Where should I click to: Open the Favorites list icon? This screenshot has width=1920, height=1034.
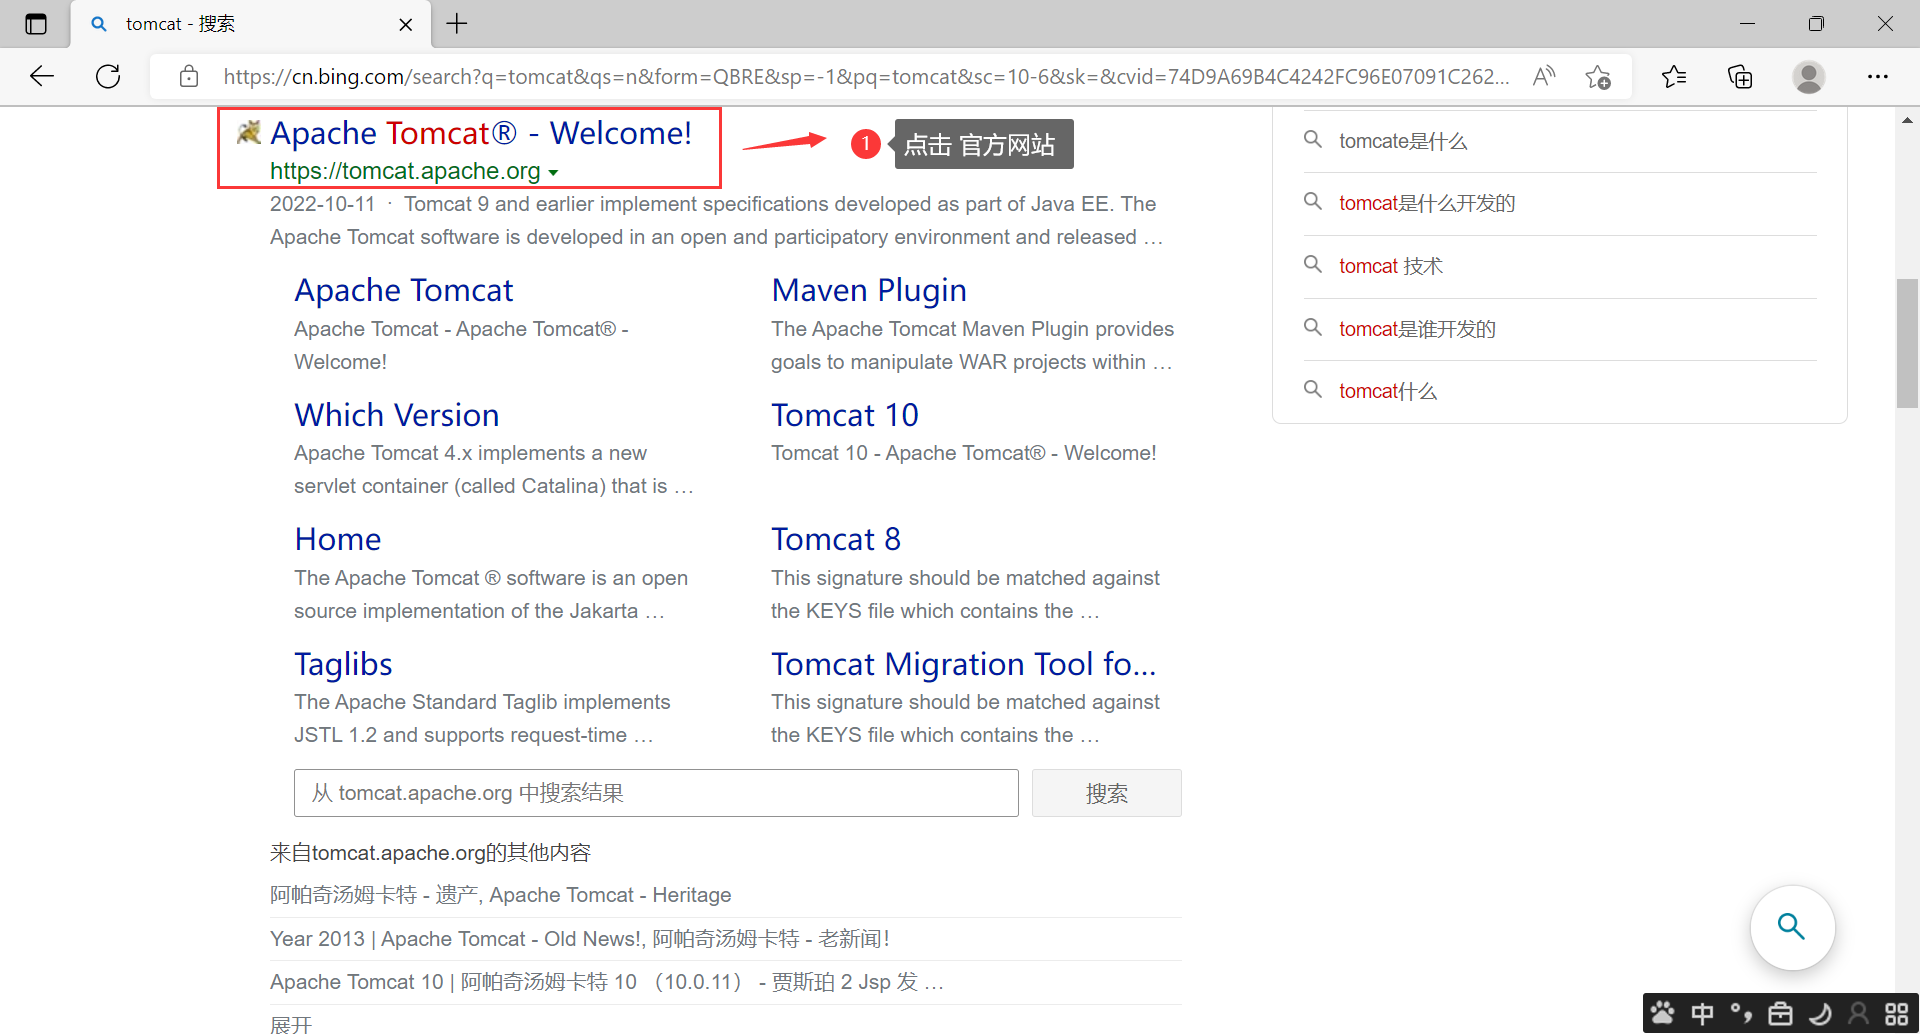coord(1674,76)
